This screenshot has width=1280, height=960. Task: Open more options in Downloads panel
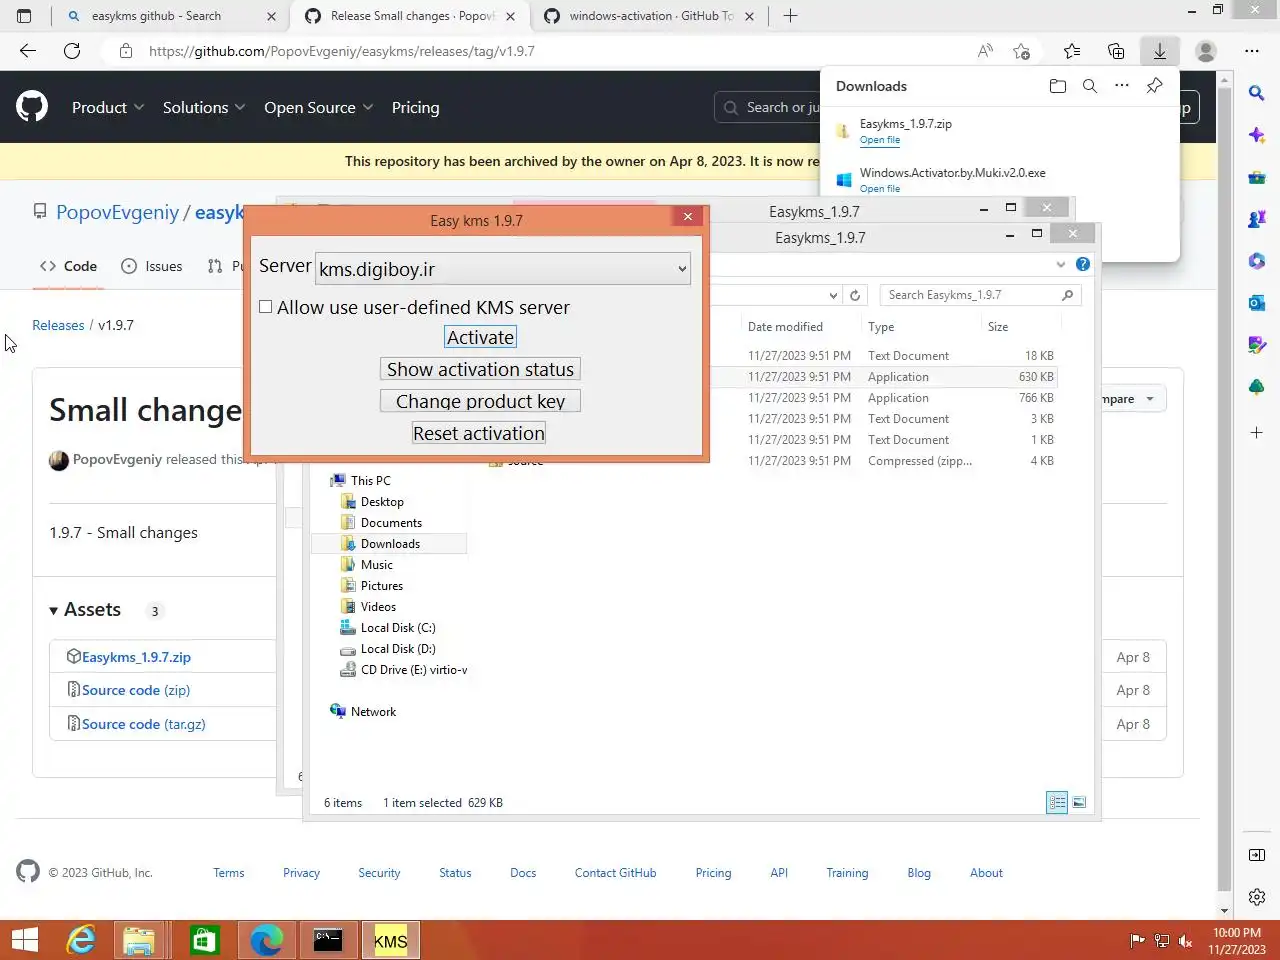coord(1122,86)
